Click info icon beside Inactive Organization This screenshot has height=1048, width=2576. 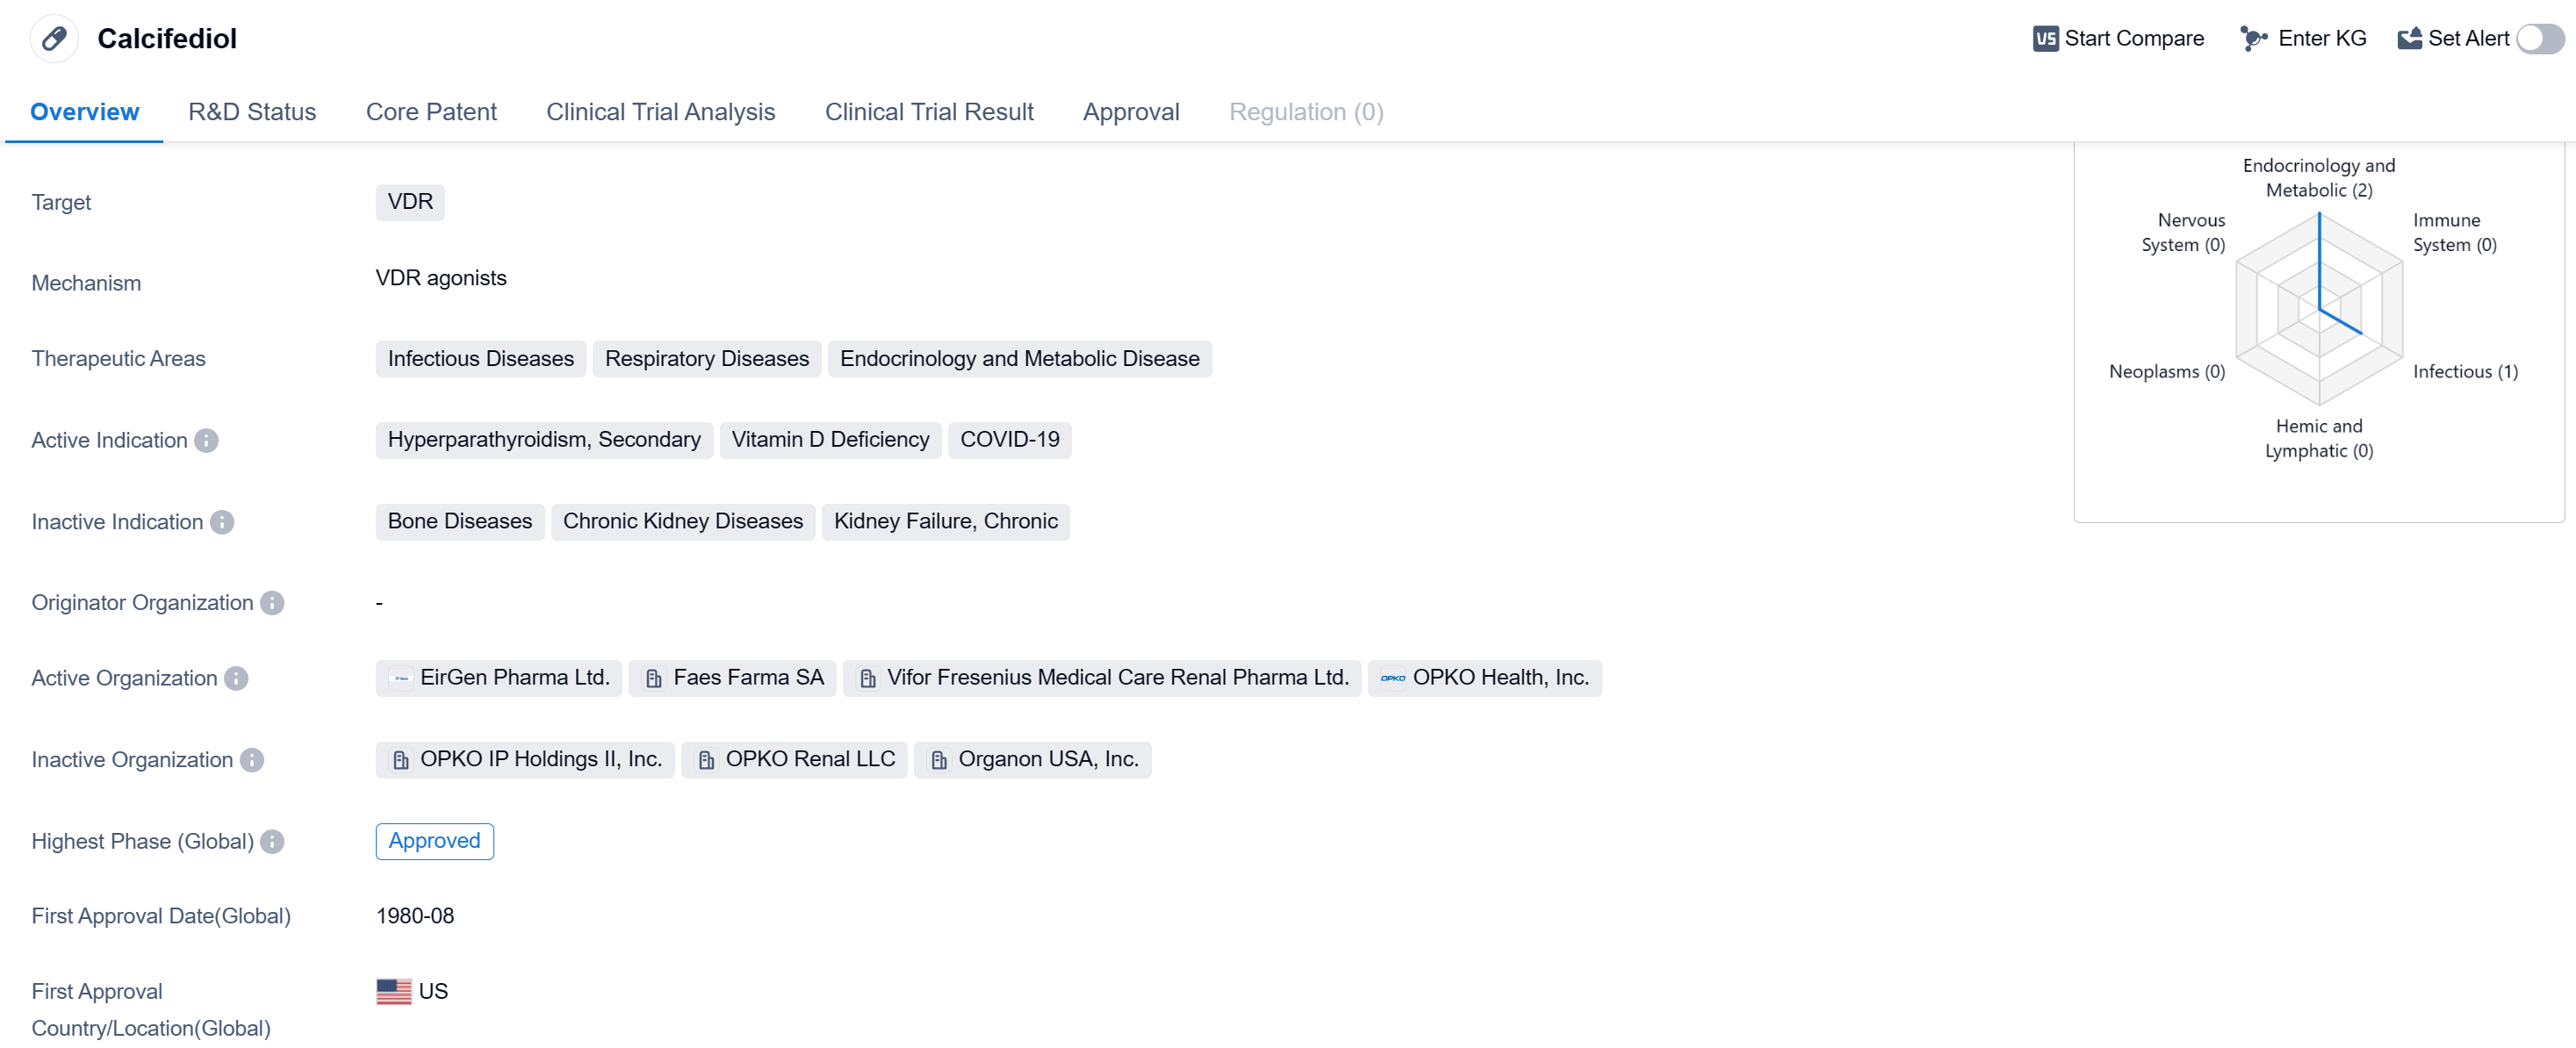click(252, 760)
